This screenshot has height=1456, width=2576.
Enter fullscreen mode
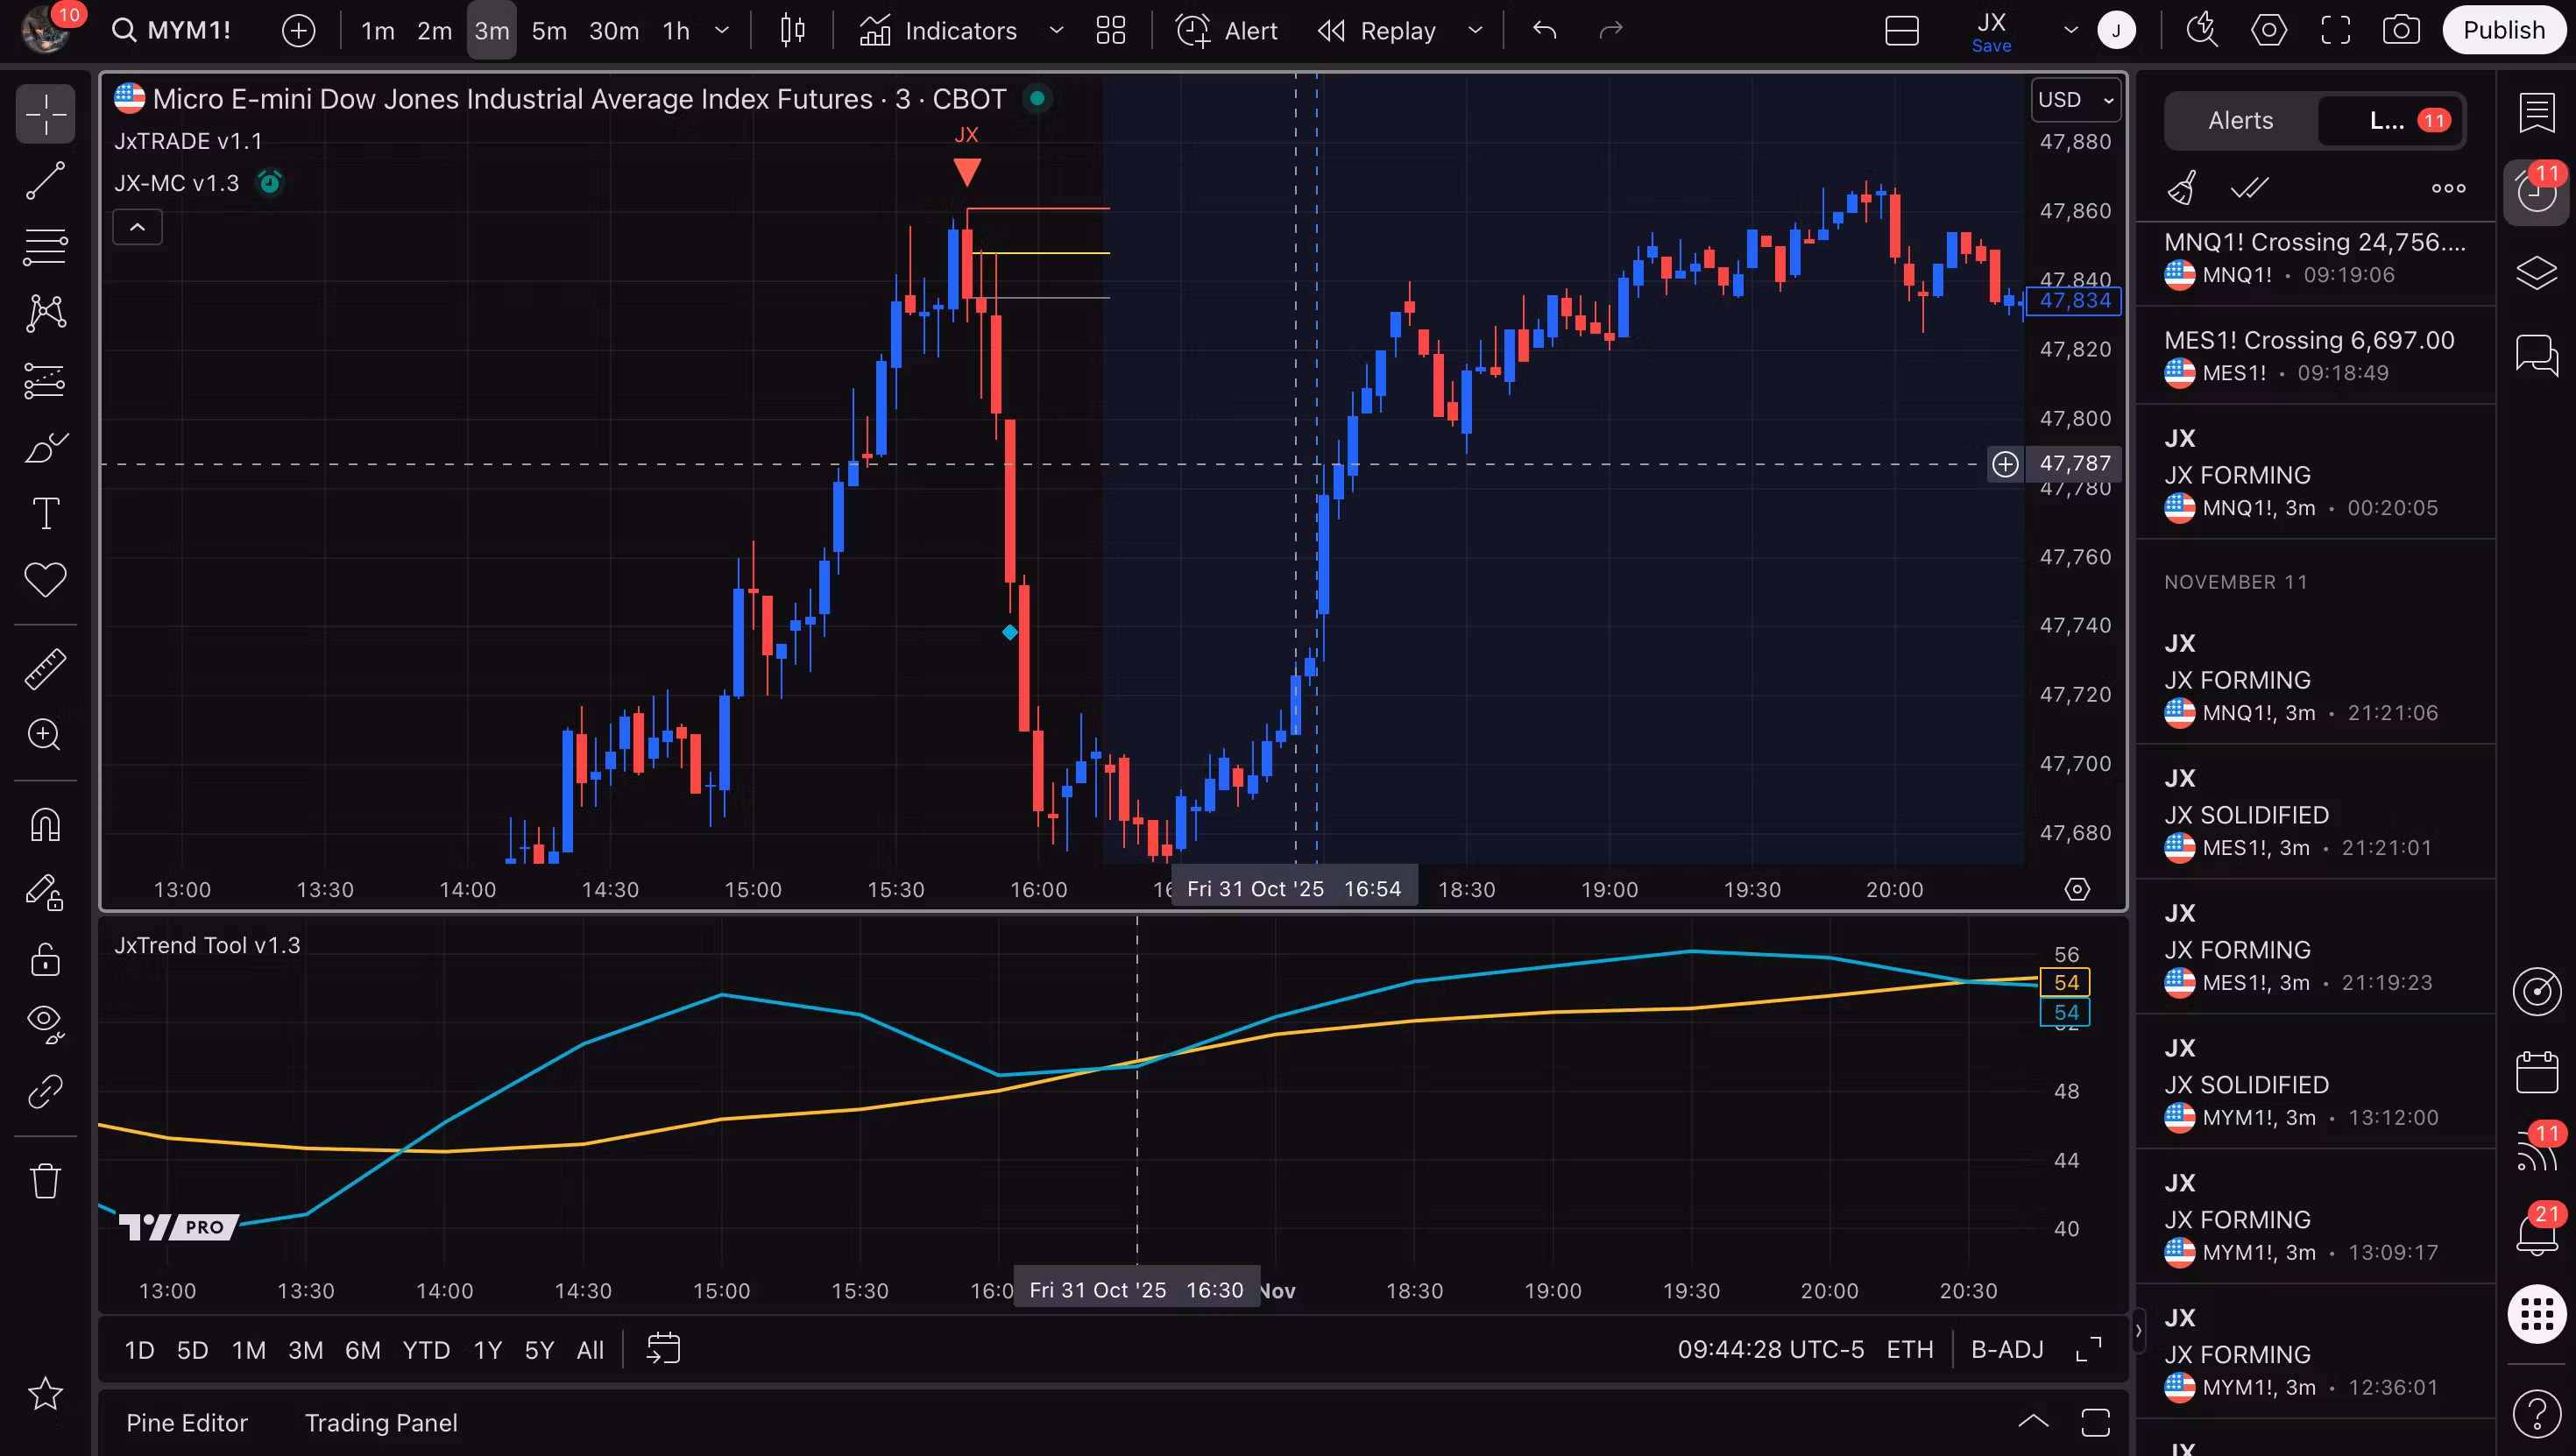coord(2335,31)
